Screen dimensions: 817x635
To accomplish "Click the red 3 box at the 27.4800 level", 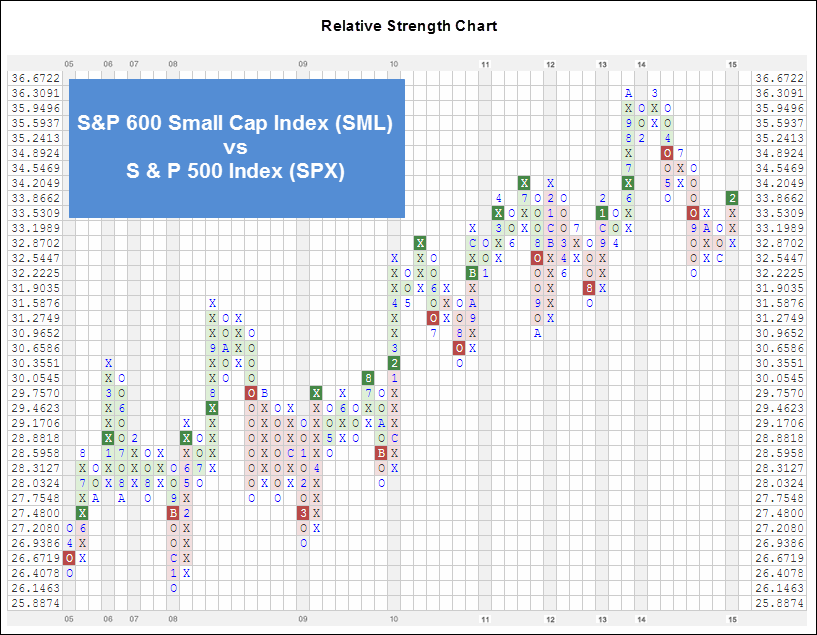I will [305, 513].
